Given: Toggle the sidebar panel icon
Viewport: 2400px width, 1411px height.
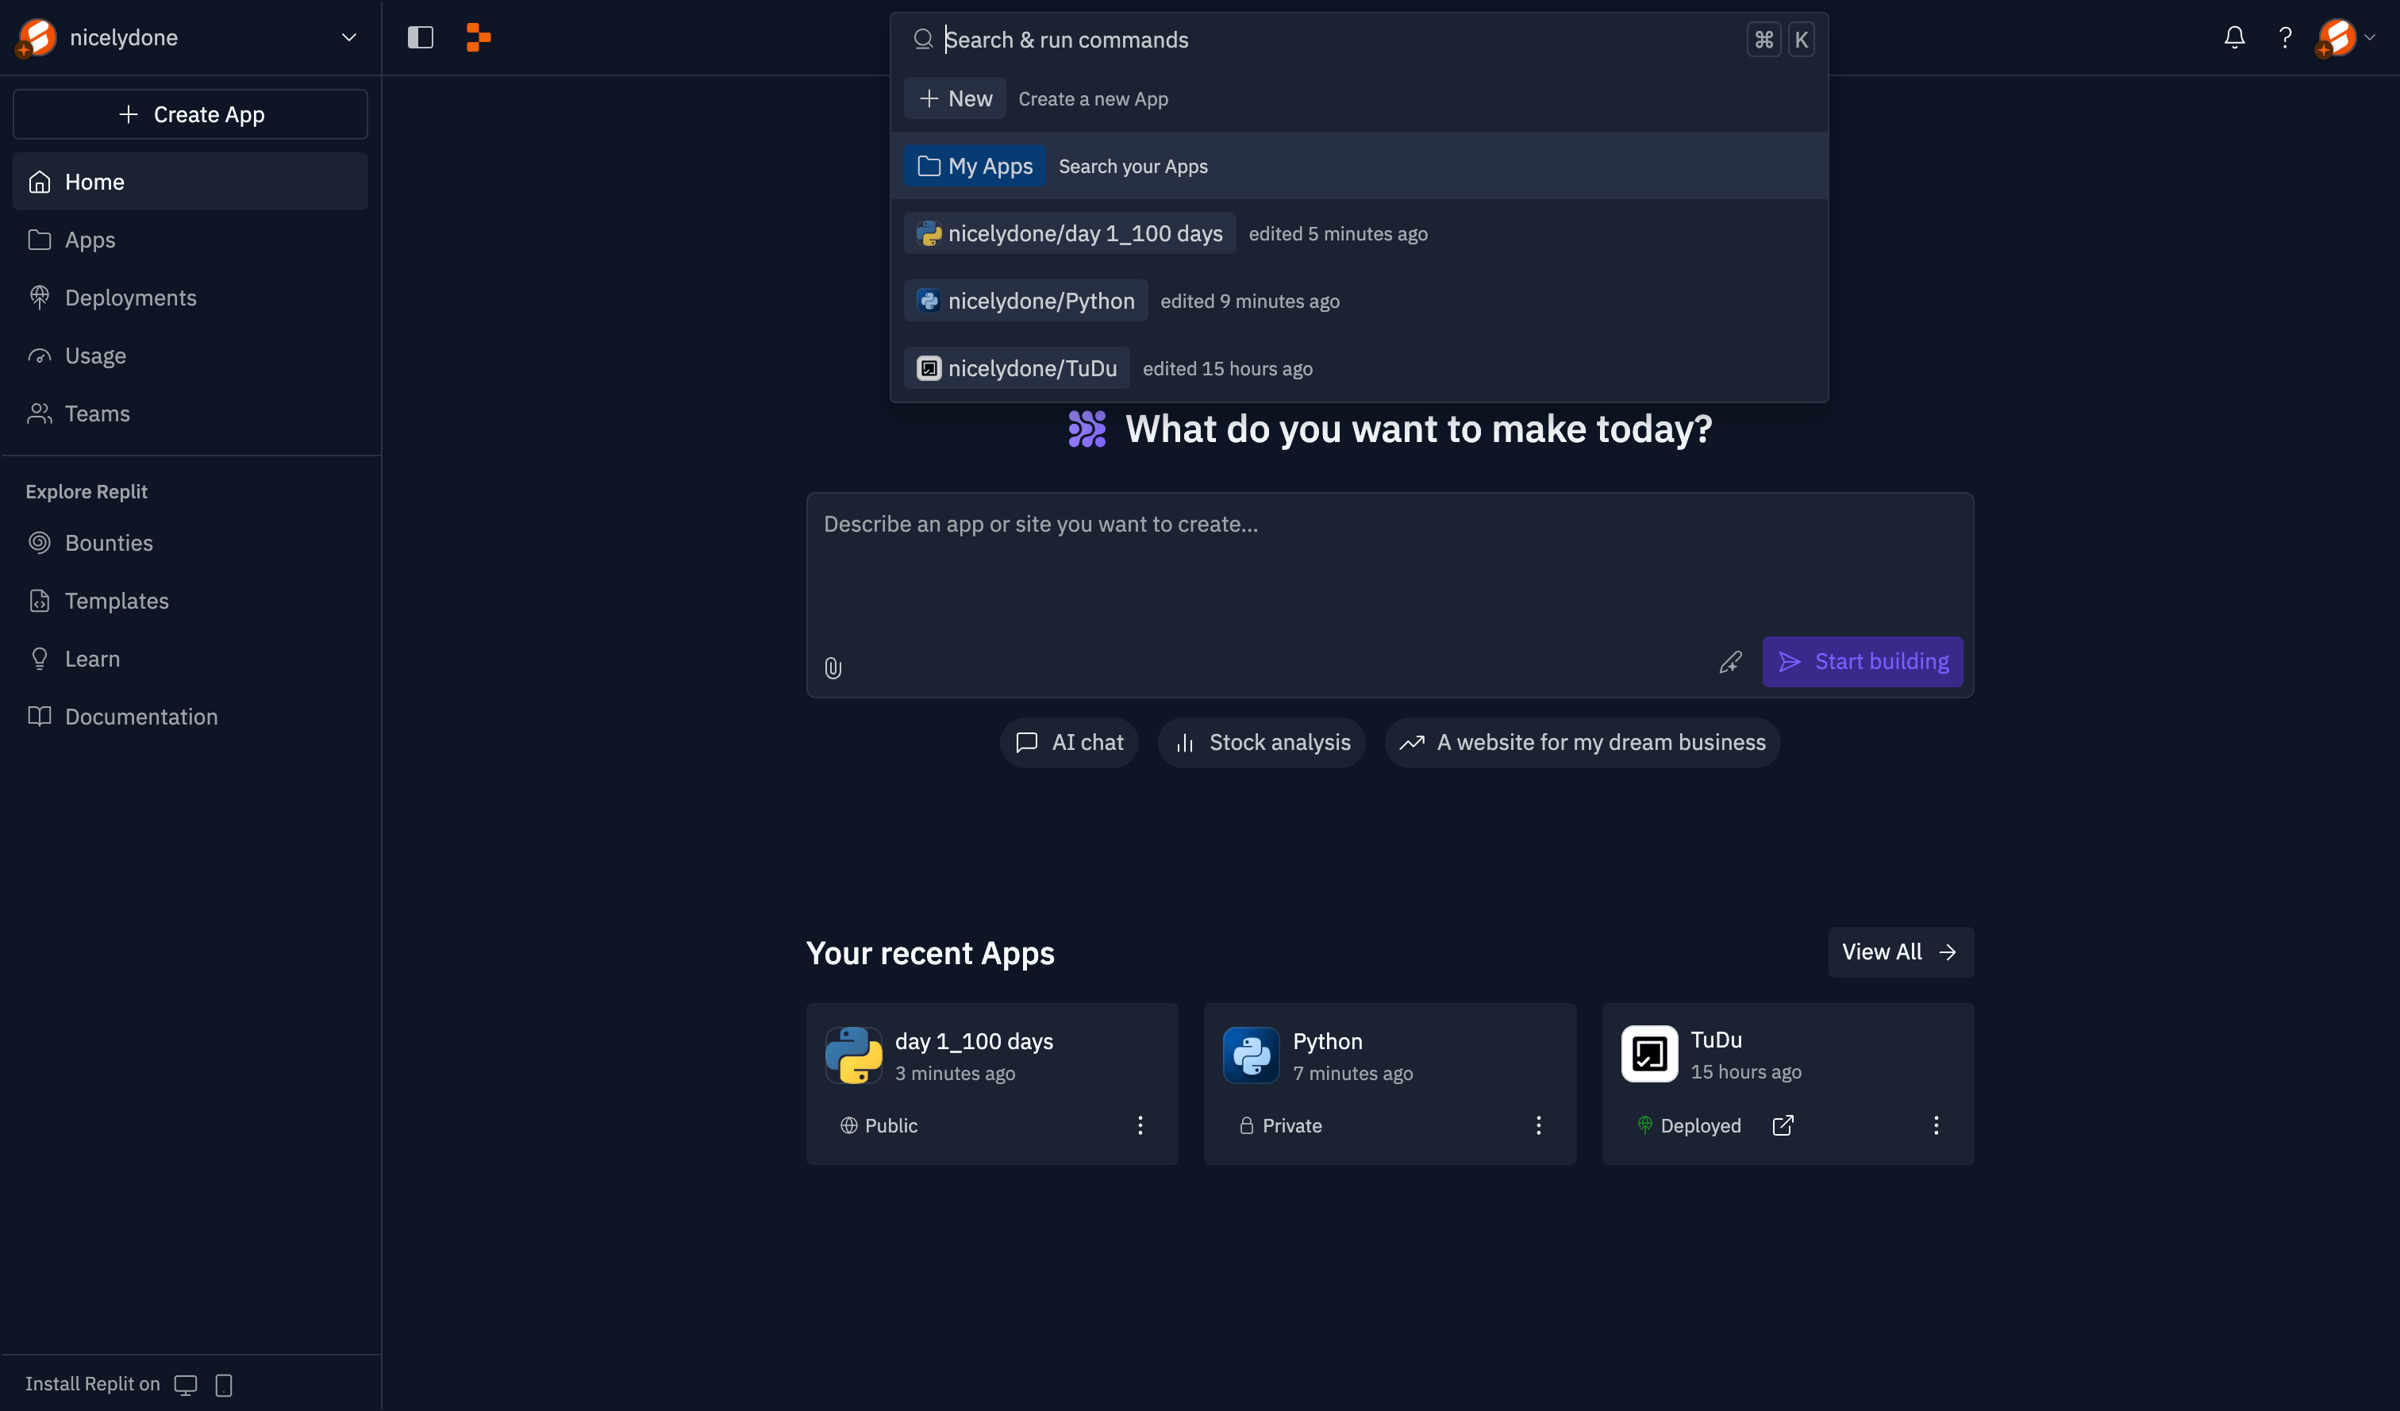Looking at the screenshot, I should 420,38.
